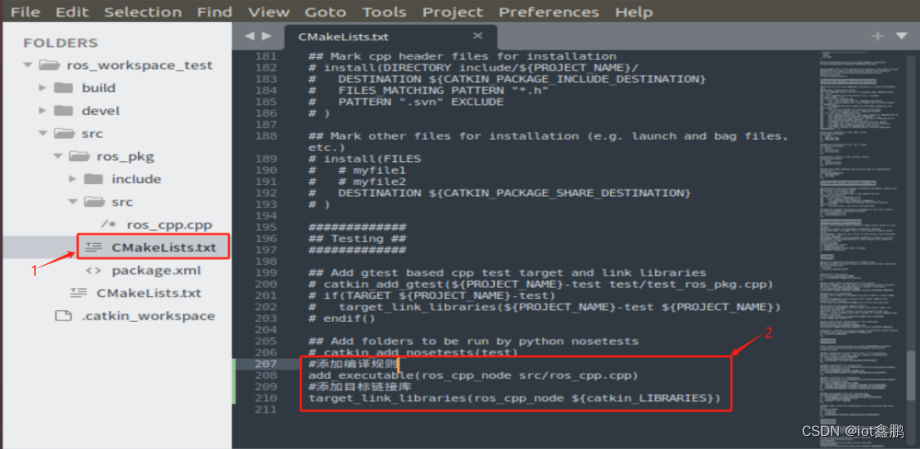Click line number 181 in gutter
Viewport: 920px width, 449px height.
point(266,56)
